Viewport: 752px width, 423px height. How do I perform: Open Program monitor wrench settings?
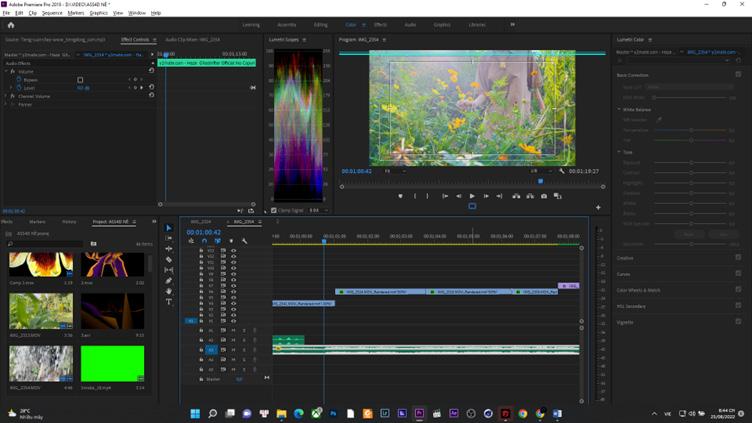pos(562,171)
